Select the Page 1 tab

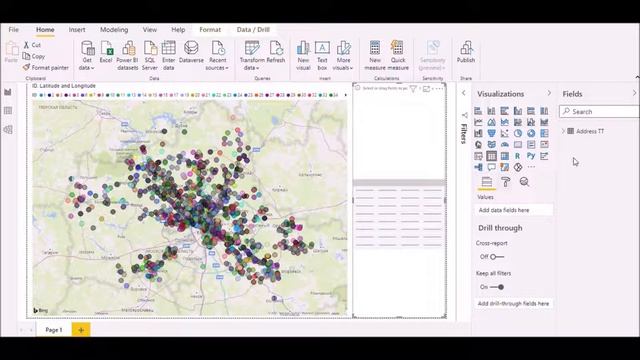point(54,330)
